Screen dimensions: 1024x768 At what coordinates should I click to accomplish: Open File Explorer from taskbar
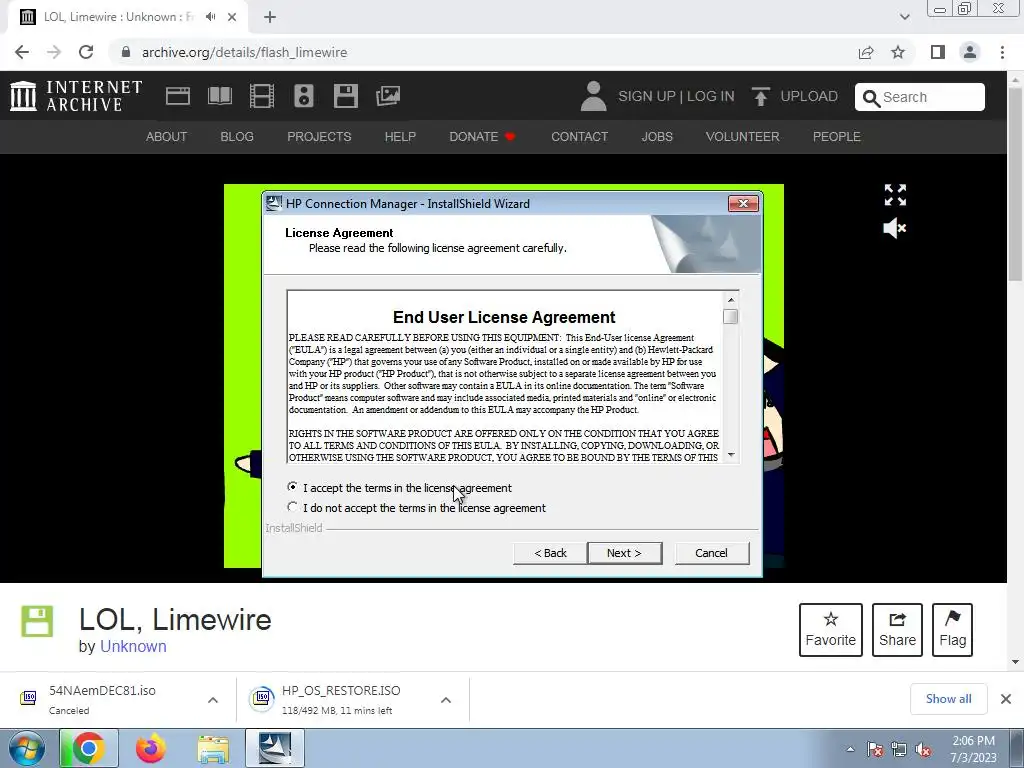pyautogui.click(x=213, y=749)
